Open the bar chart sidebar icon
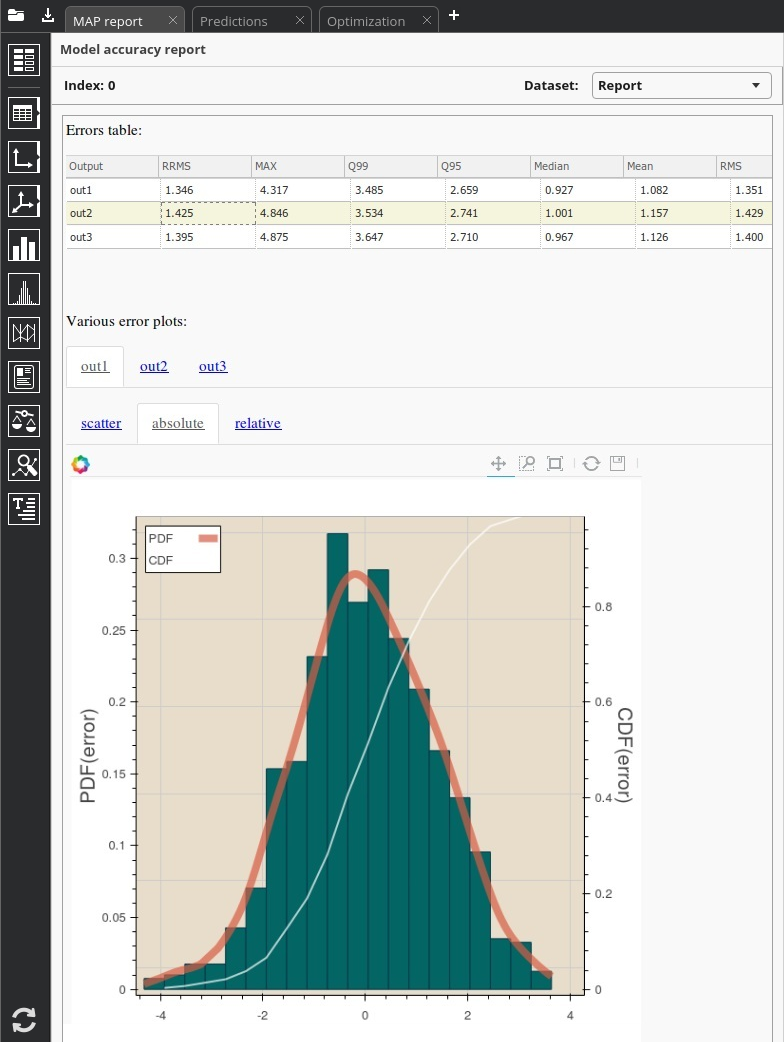 (24, 245)
